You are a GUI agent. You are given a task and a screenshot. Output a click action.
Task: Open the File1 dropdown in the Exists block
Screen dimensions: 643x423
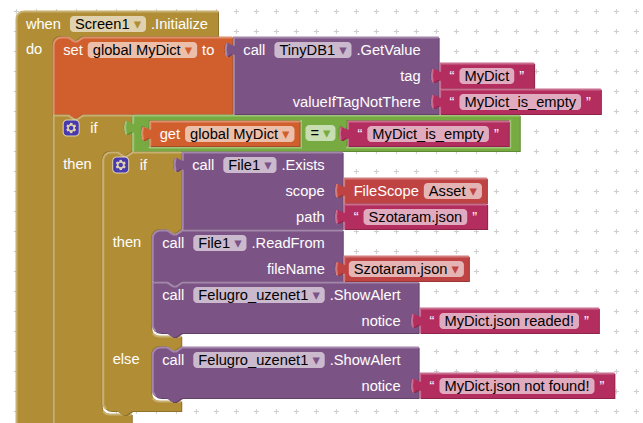pos(249,165)
